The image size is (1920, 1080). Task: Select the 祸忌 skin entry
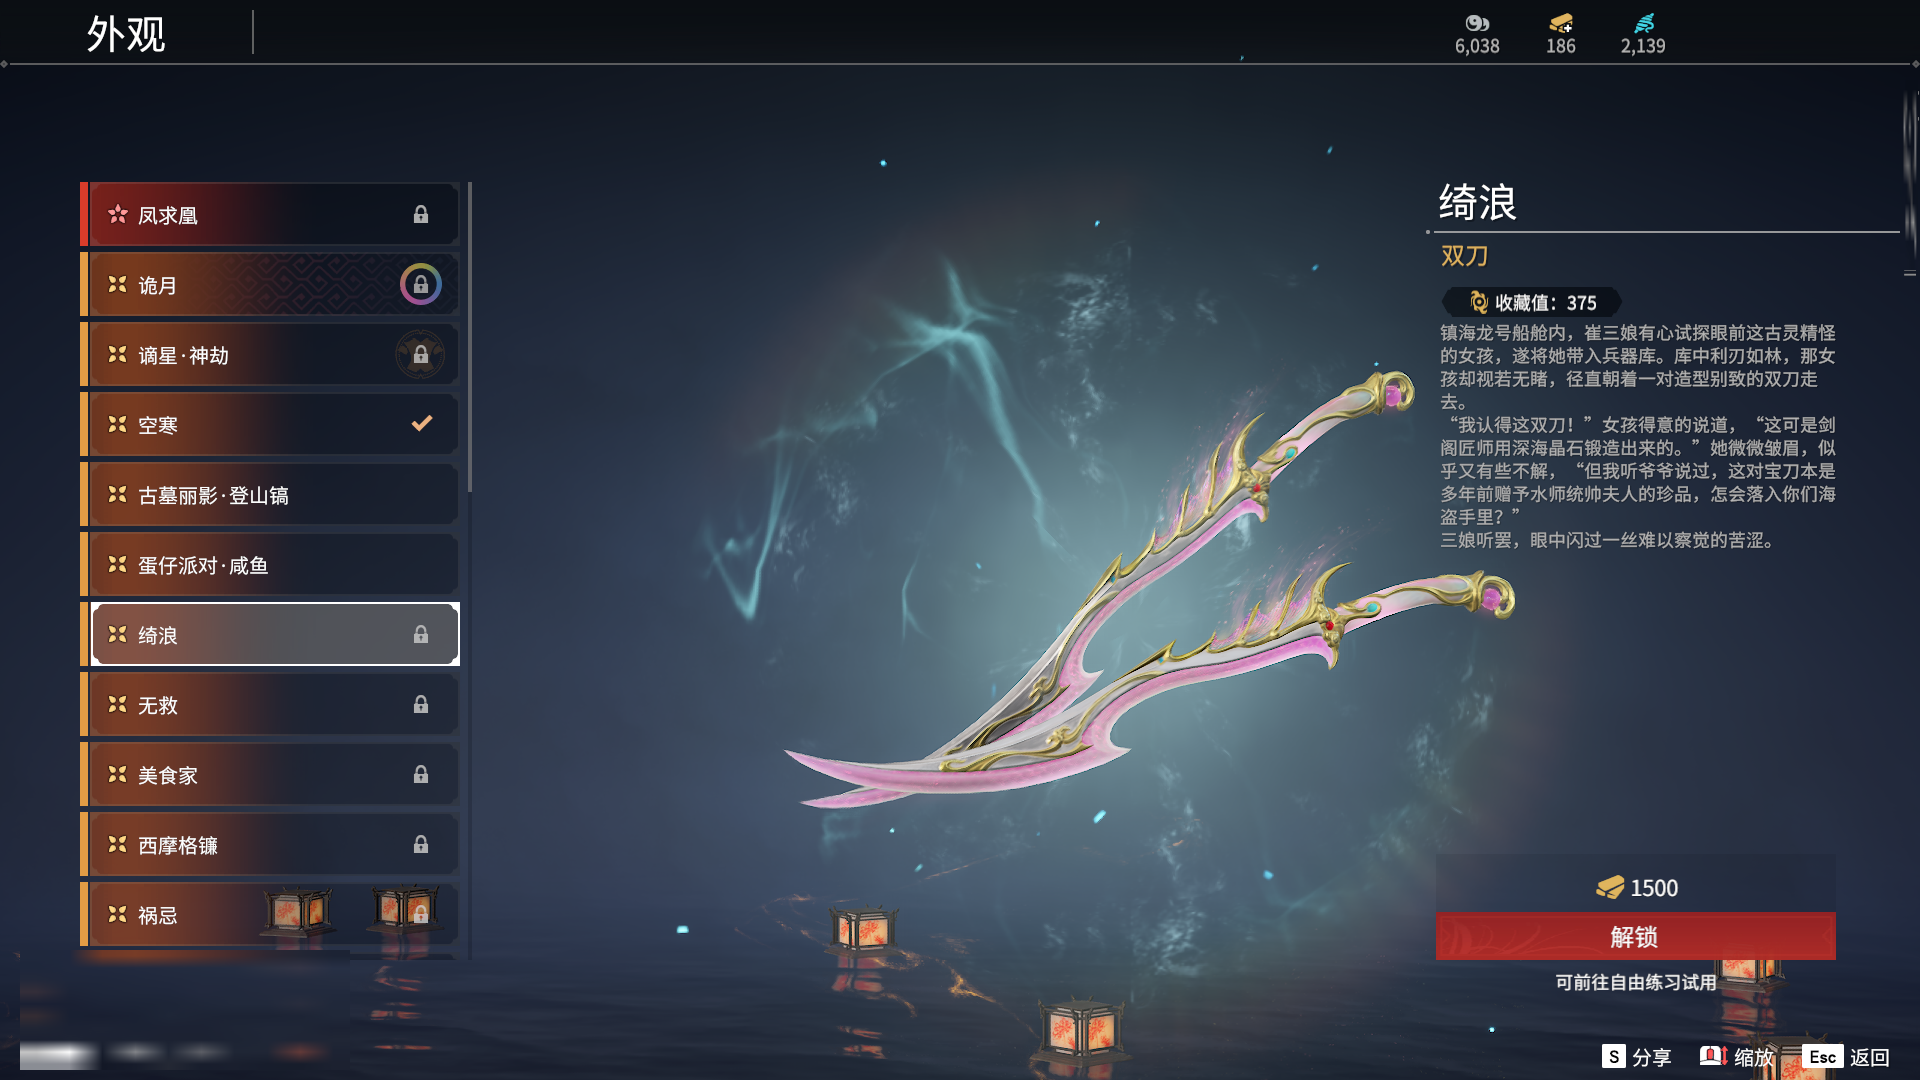click(x=270, y=914)
